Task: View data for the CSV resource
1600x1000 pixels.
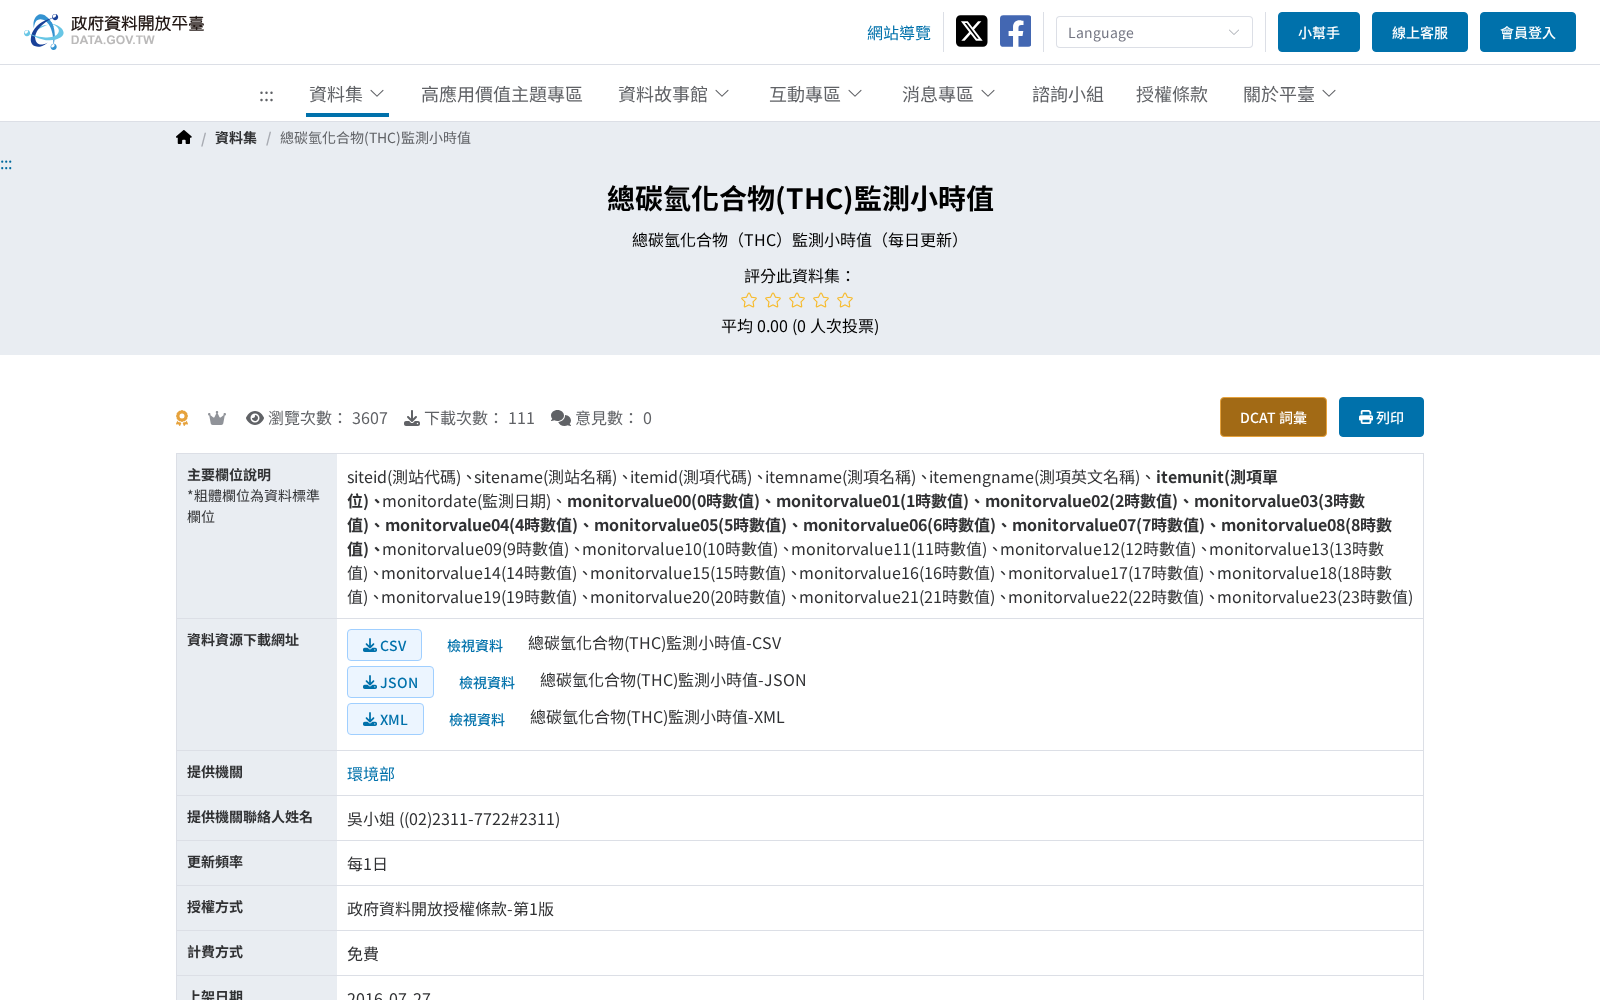Action: (x=475, y=646)
